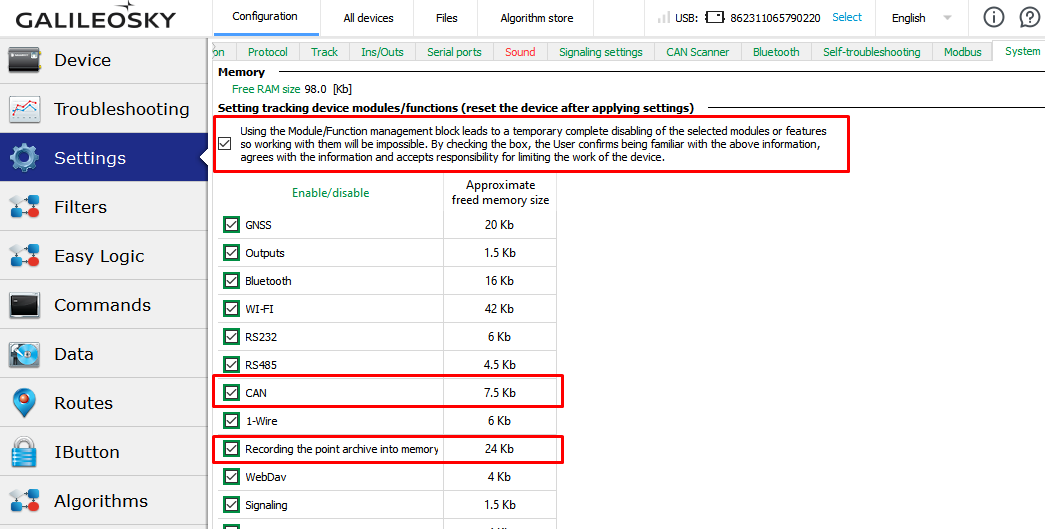The width and height of the screenshot is (1045, 529).
Task: Open Routes via its map pin icon
Action: click(x=25, y=403)
